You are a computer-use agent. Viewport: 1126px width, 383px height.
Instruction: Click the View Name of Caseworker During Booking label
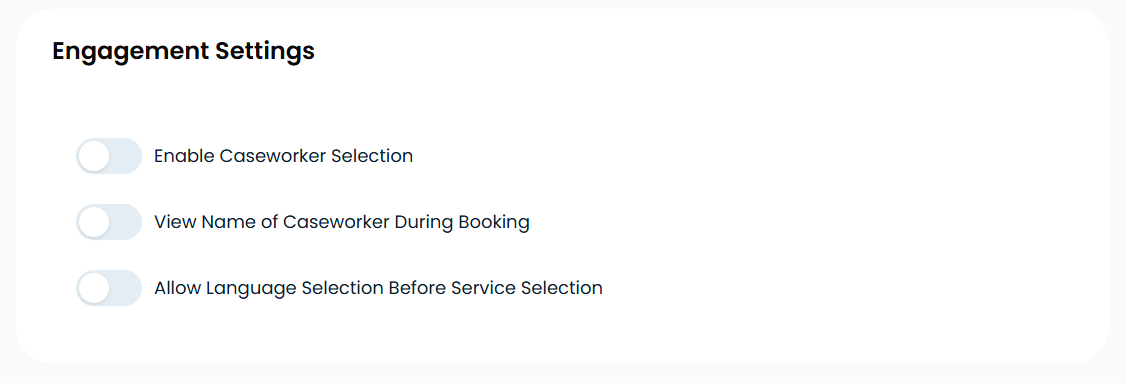pyautogui.click(x=342, y=222)
